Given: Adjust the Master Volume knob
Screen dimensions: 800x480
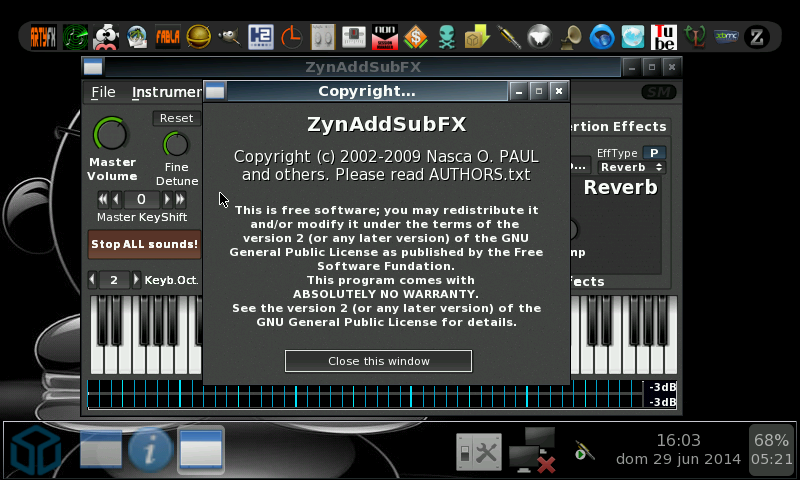Looking at the screenshot, I should tap(111, 135).
